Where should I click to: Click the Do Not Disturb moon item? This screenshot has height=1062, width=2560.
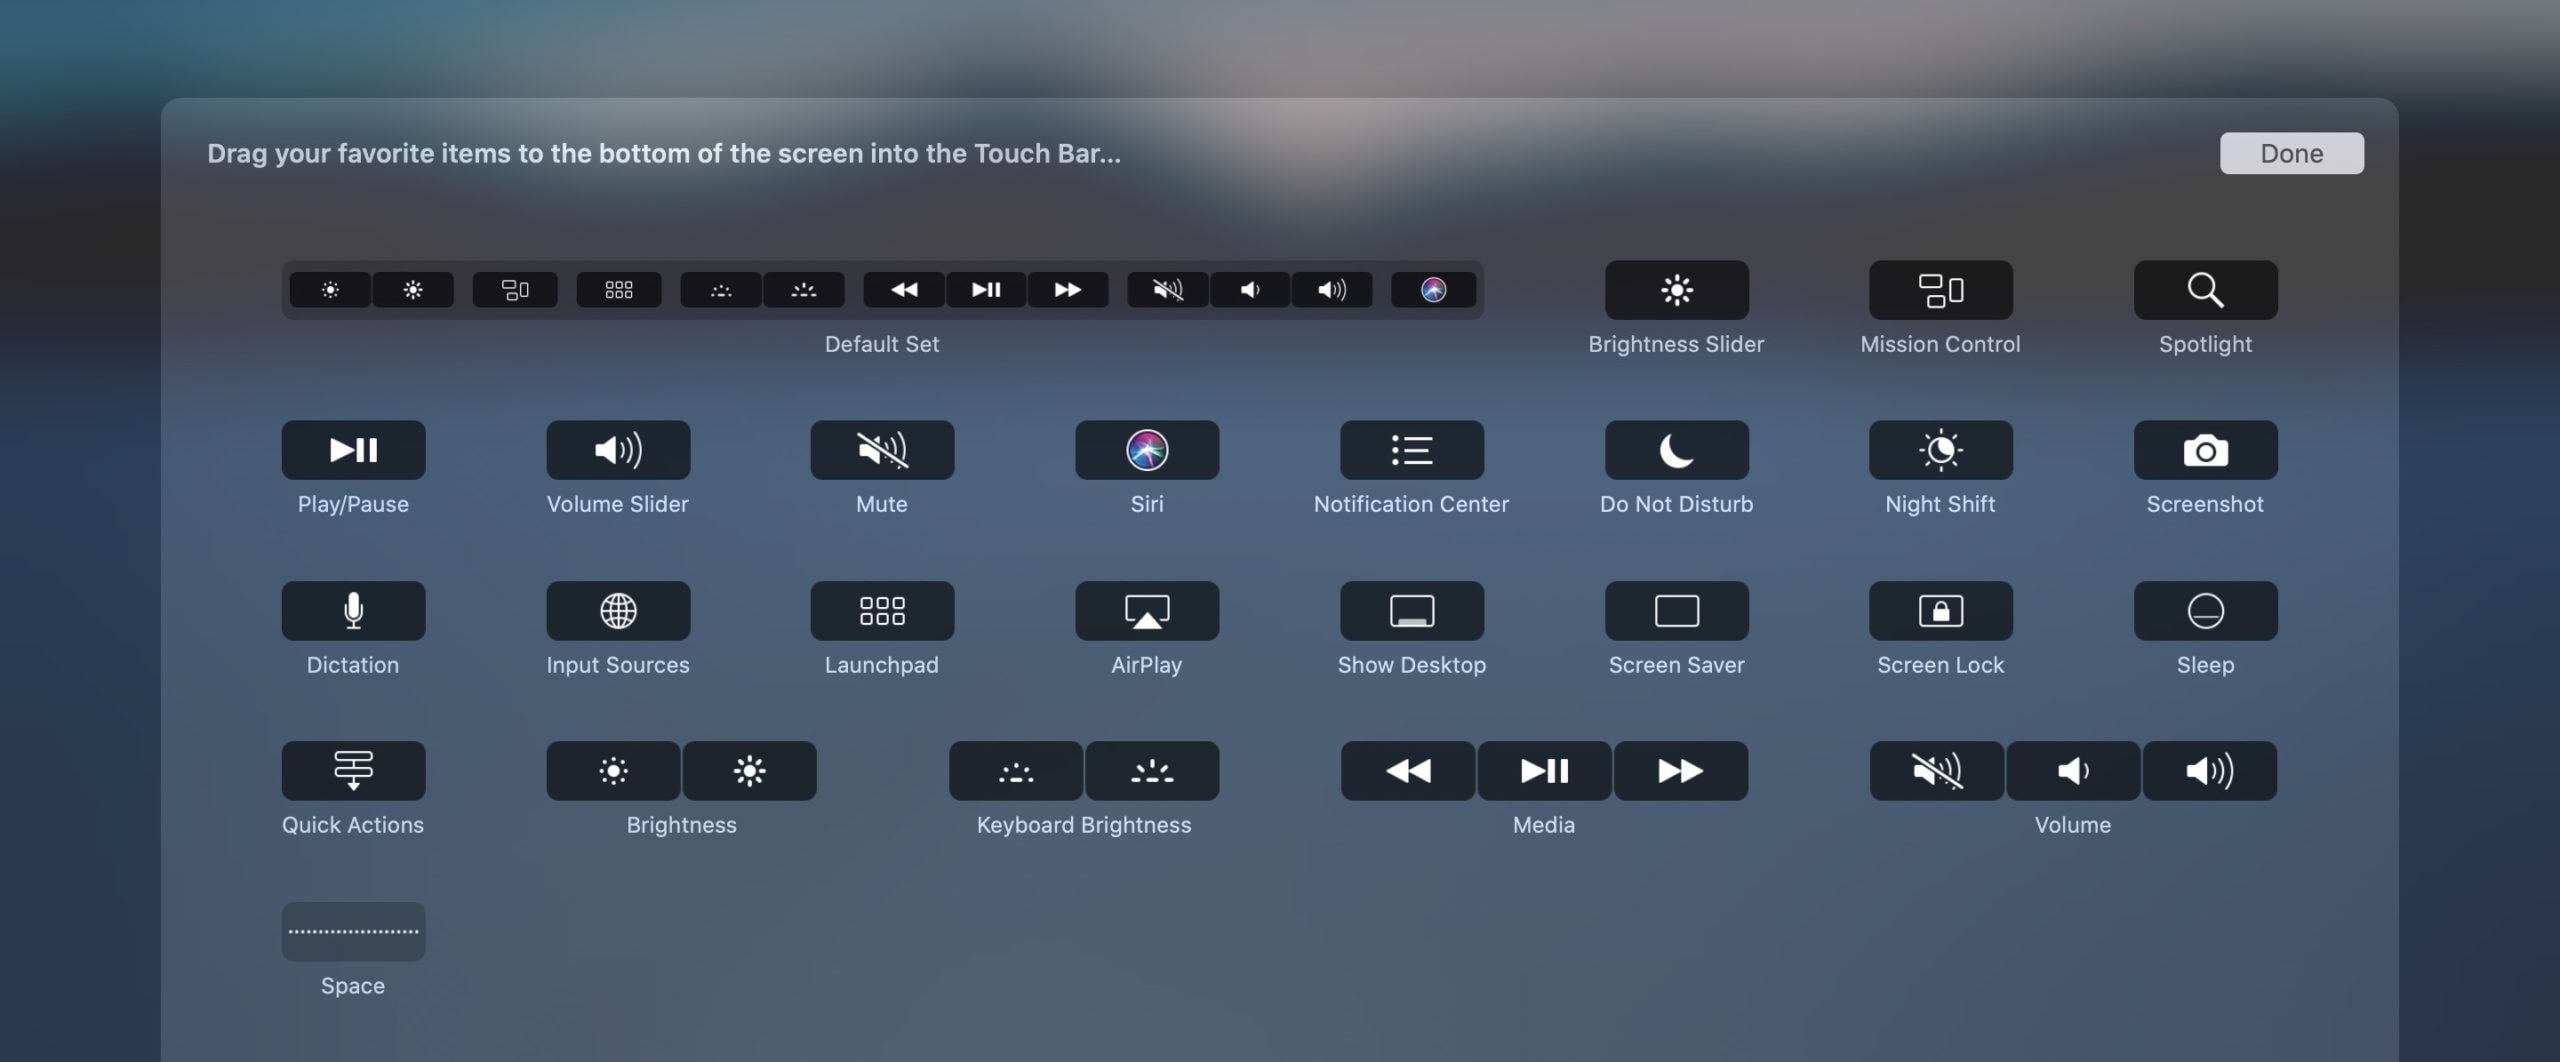pyautogui.click(x=1677, y=450)
